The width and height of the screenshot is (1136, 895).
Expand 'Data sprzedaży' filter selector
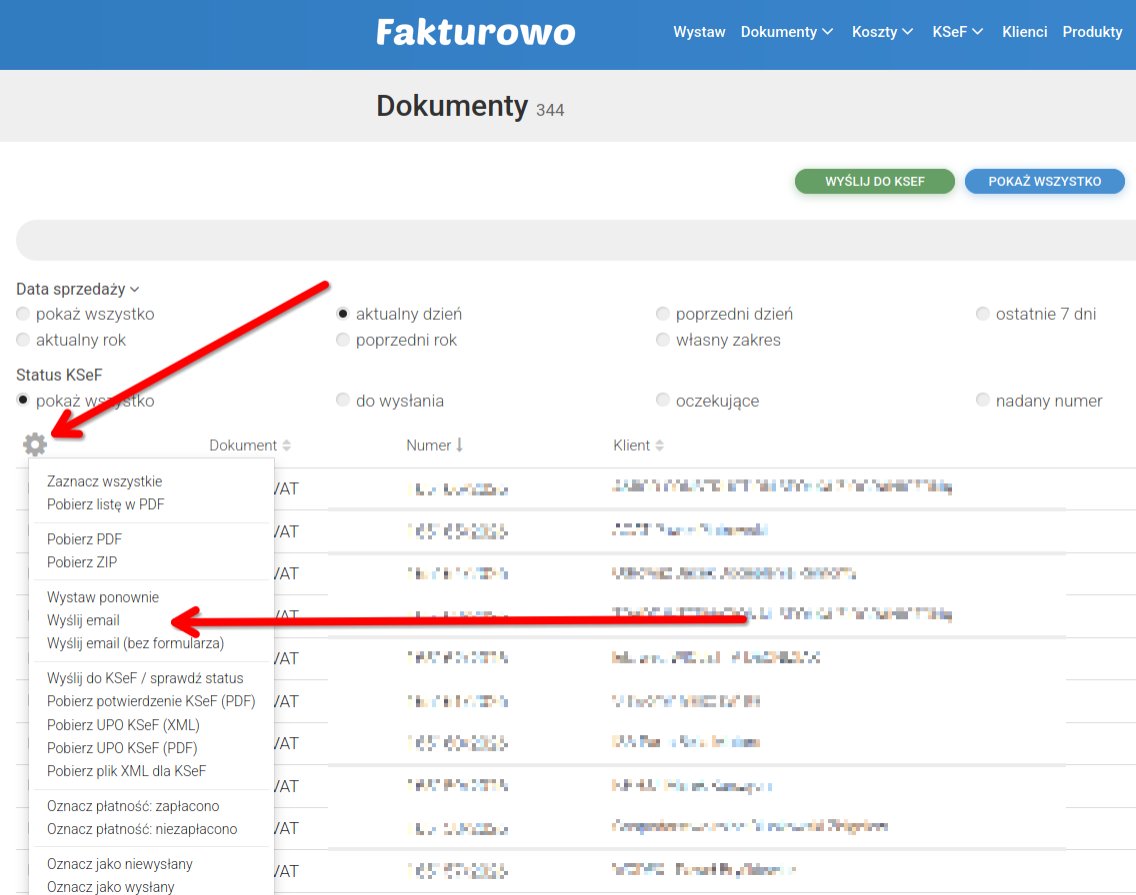77,289
